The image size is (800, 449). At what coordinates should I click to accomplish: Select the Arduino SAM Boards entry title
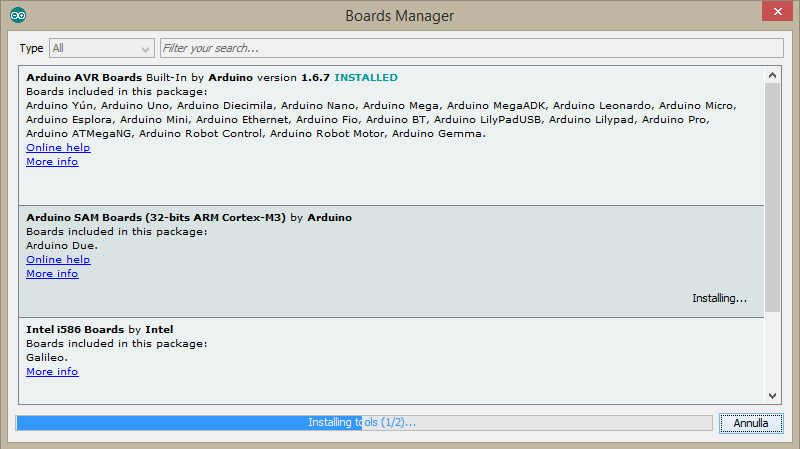(156, 217)
